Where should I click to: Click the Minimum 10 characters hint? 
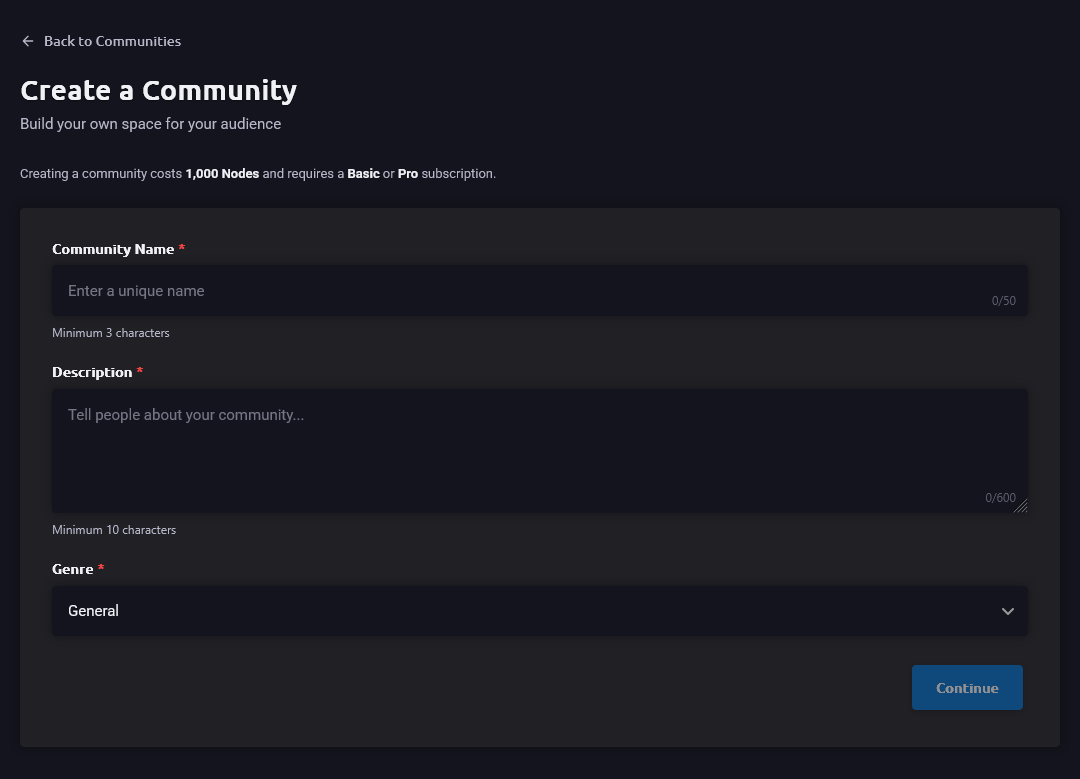click(114, 530)
